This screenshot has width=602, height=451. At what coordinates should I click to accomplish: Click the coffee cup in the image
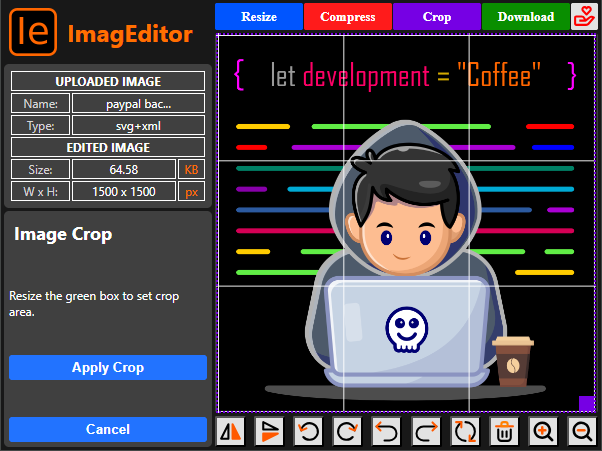click(513, 361)
